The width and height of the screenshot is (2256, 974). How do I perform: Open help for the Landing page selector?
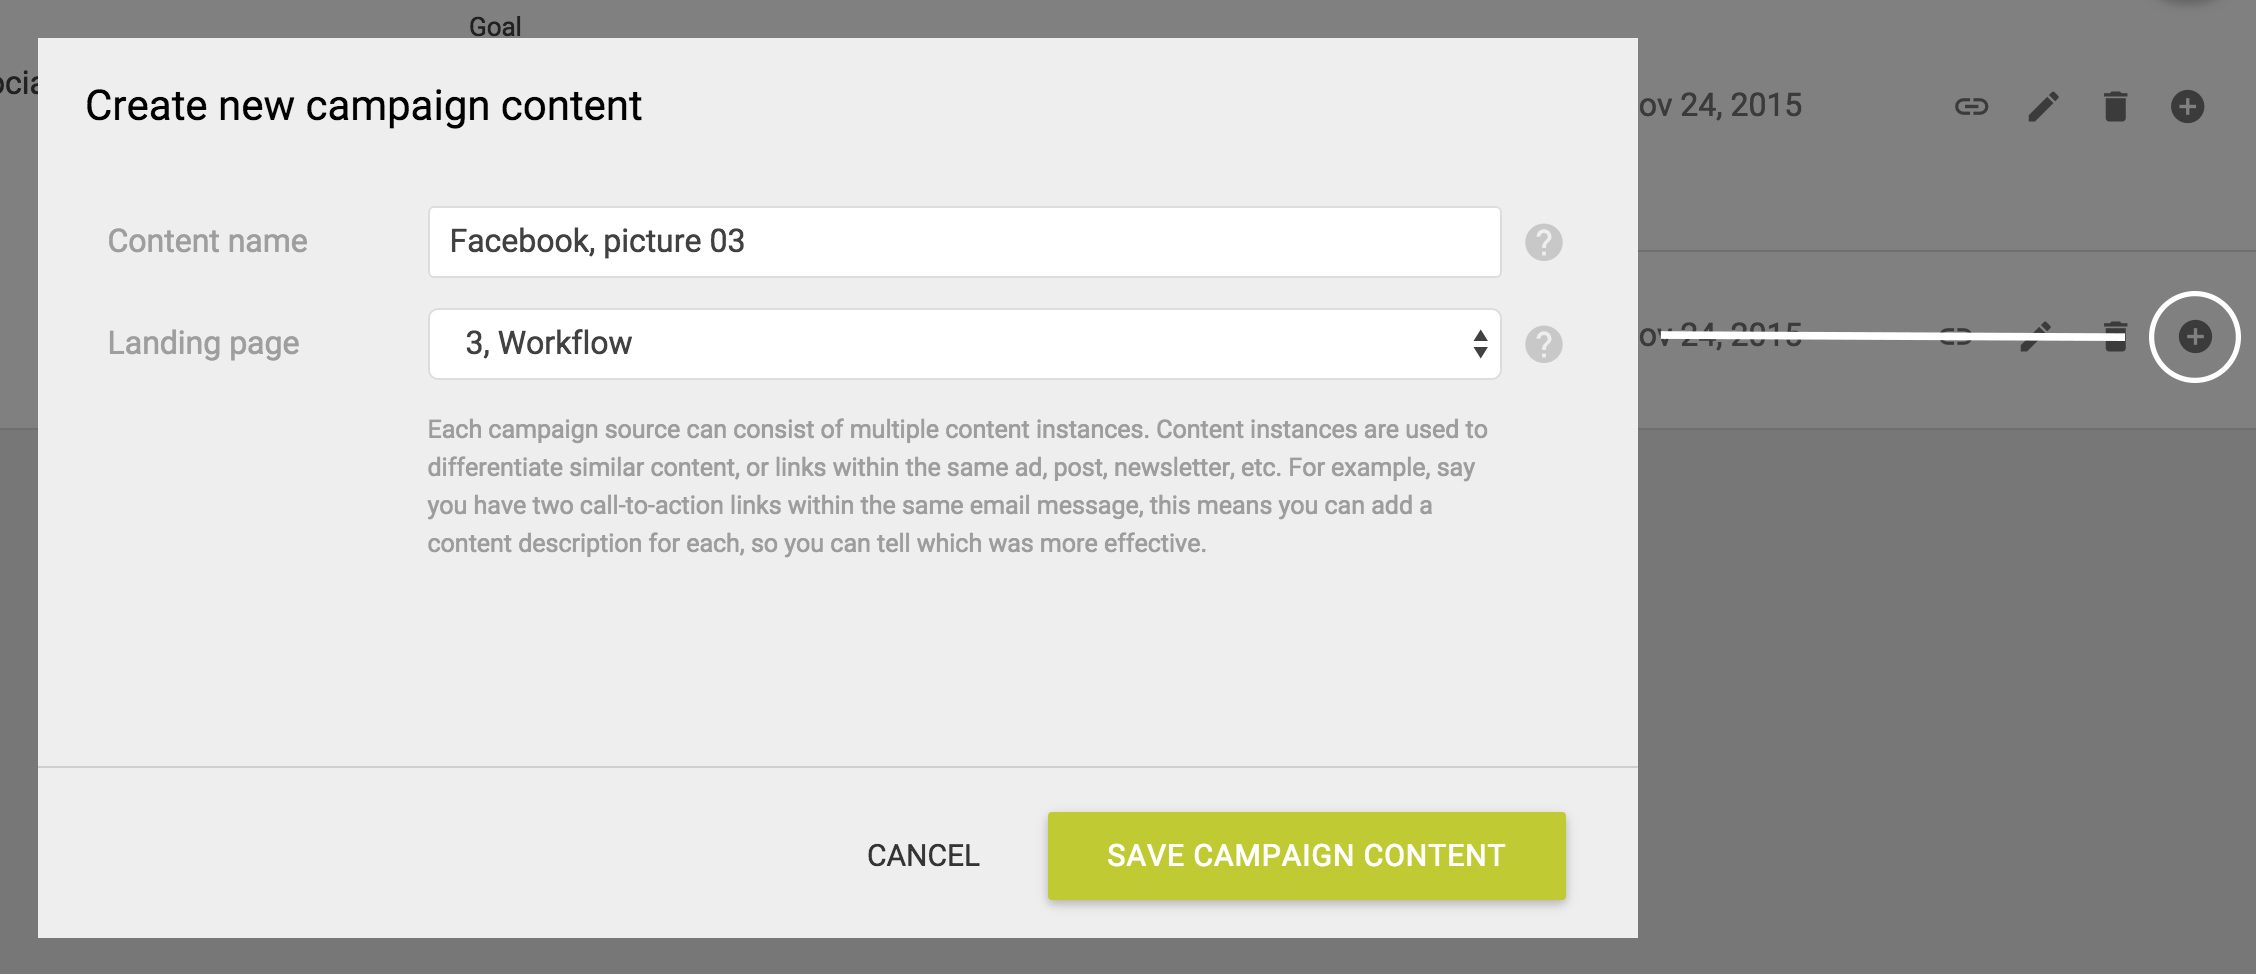[x=1542, y=344]
